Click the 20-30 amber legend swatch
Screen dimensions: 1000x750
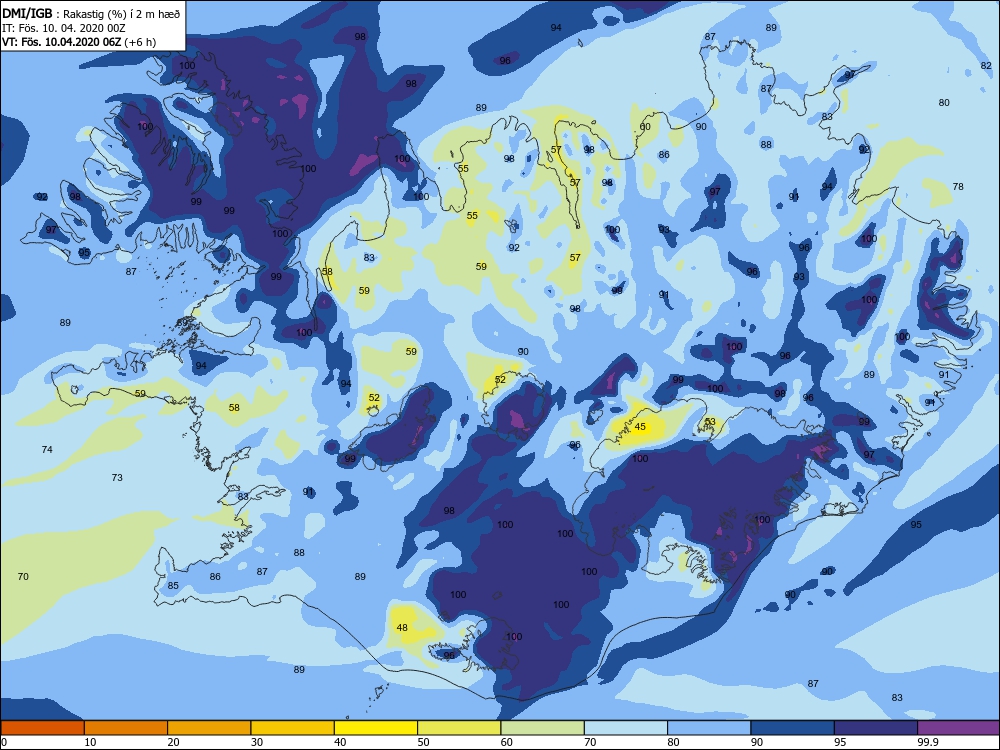pyautogui.click(x=209, y=728)
